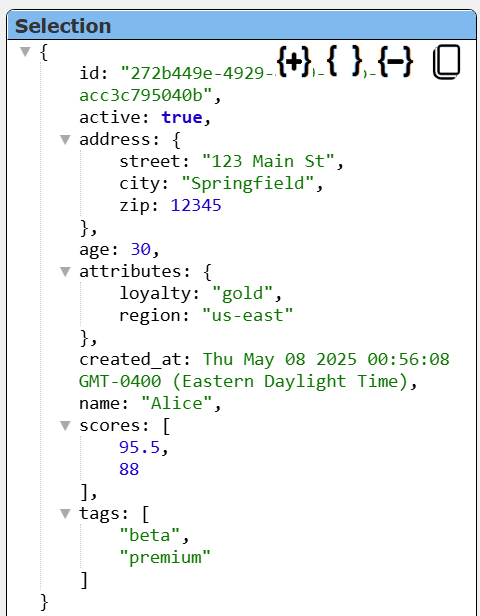Collapse the tags array
This screenshot has width=480, height=616.
(x=65, y=513)
